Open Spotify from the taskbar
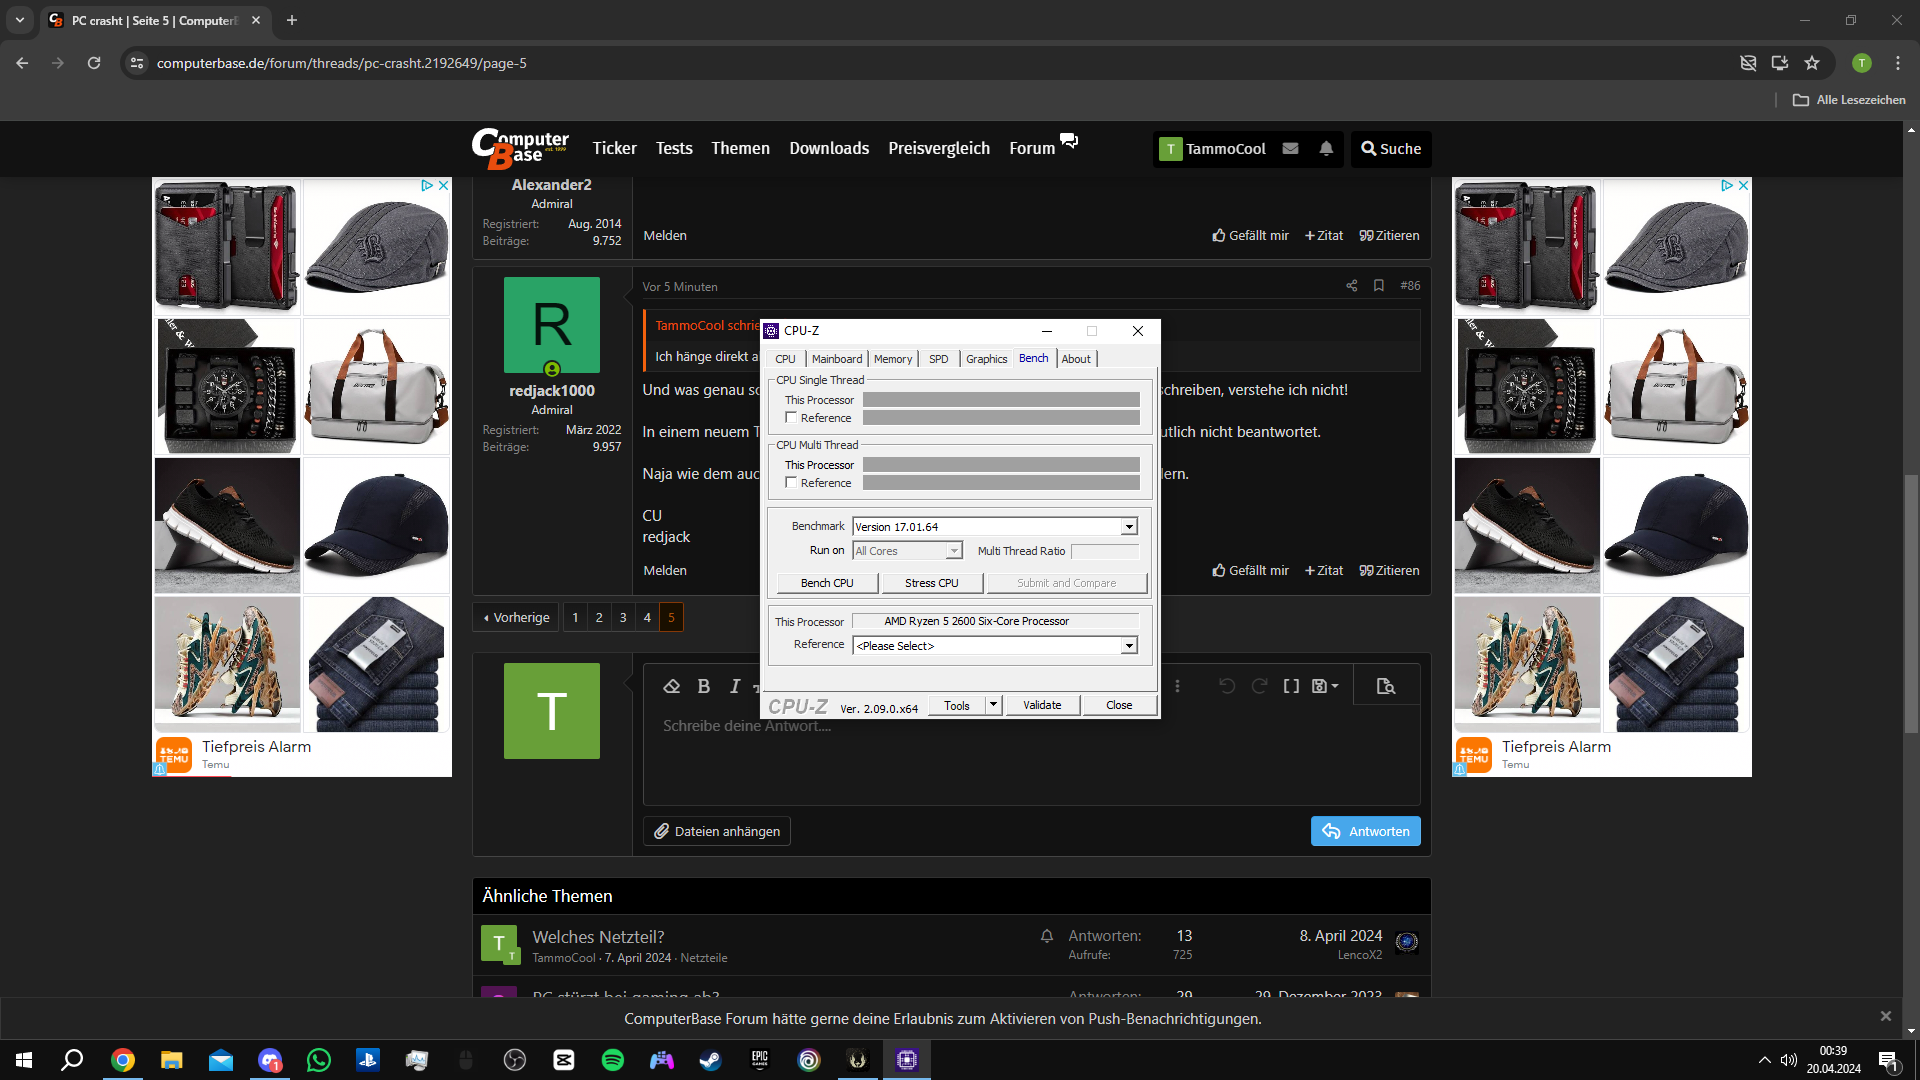This screenshot has height=1080, width=1920. [613, 1060]
